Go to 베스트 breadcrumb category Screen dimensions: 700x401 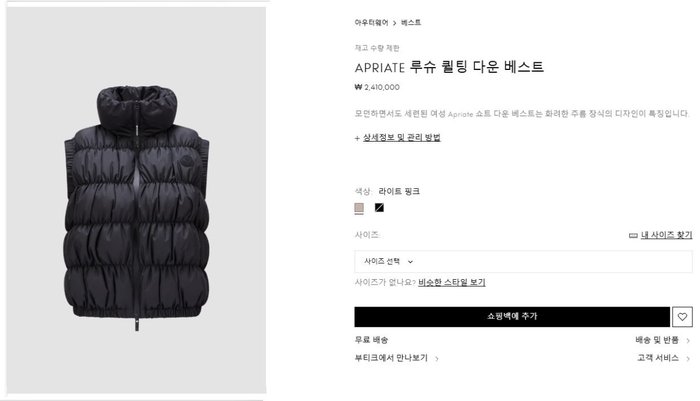click(411, 22)
